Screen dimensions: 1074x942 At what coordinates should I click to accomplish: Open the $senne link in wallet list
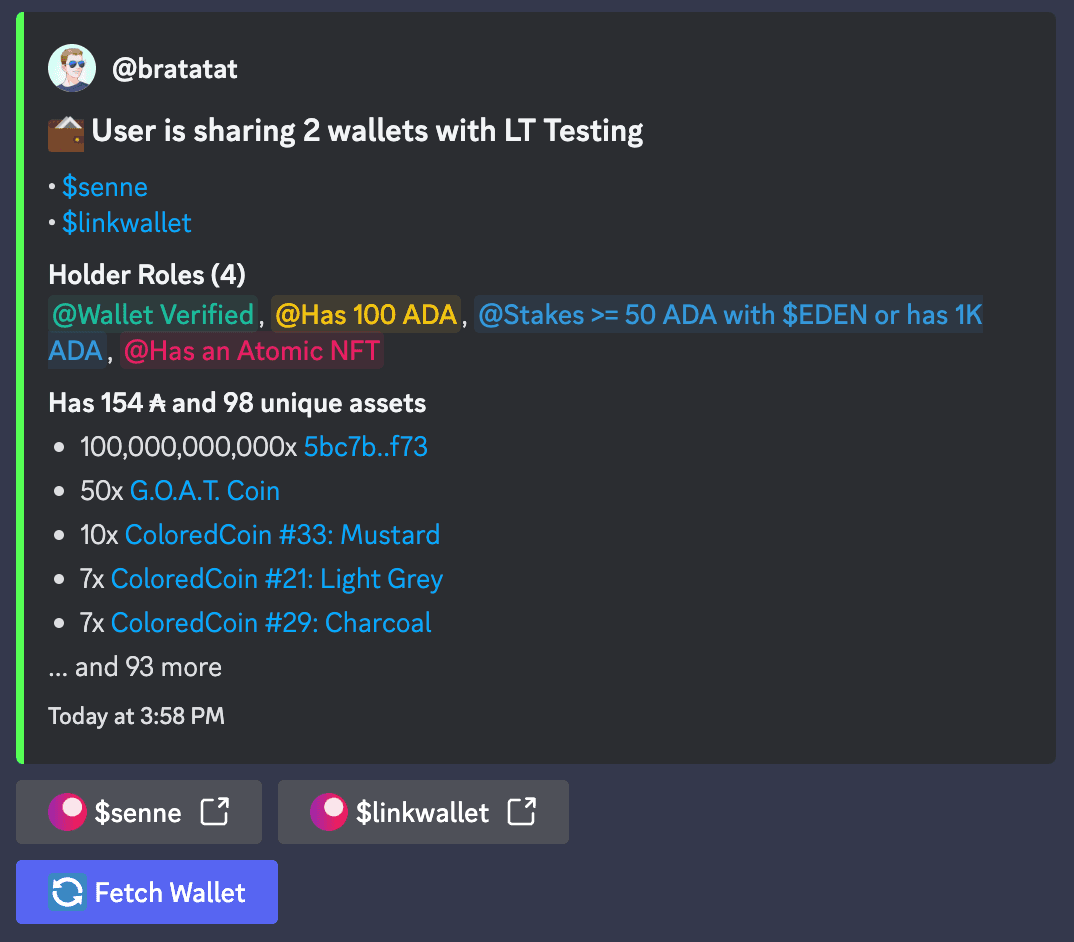[105, 187]
